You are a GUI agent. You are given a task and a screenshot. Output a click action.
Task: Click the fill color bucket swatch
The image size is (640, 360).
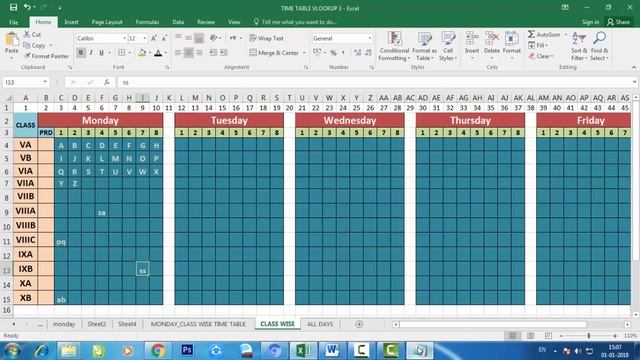click(x=142, y=53)
